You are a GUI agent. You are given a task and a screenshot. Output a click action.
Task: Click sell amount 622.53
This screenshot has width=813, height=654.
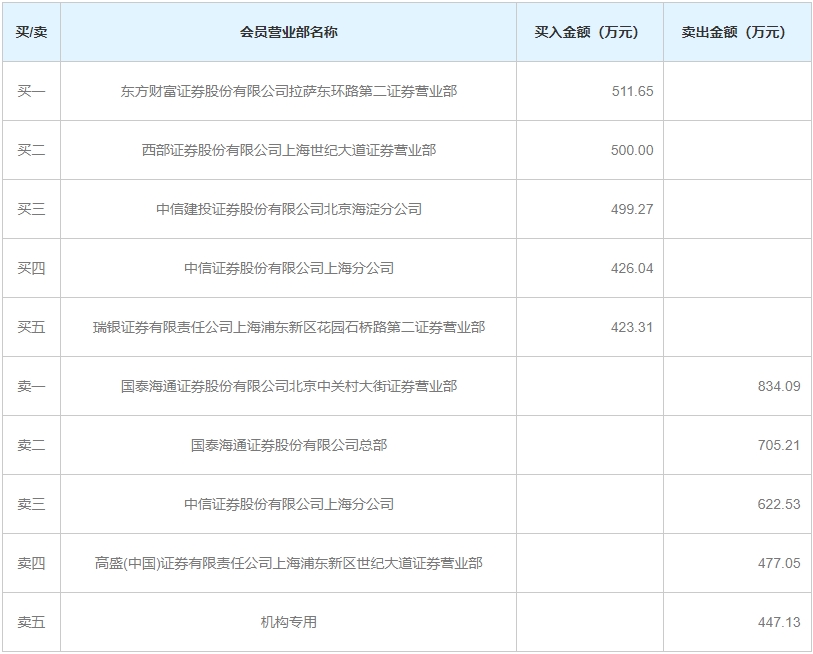coord(779,504)
